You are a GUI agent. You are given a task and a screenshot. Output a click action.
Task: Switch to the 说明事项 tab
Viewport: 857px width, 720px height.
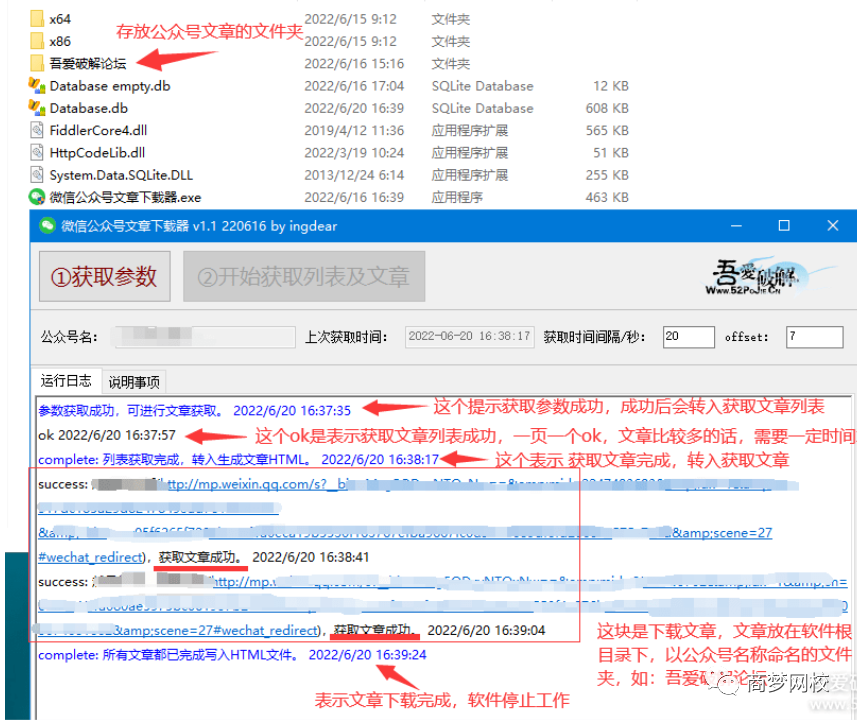point(134,382)
